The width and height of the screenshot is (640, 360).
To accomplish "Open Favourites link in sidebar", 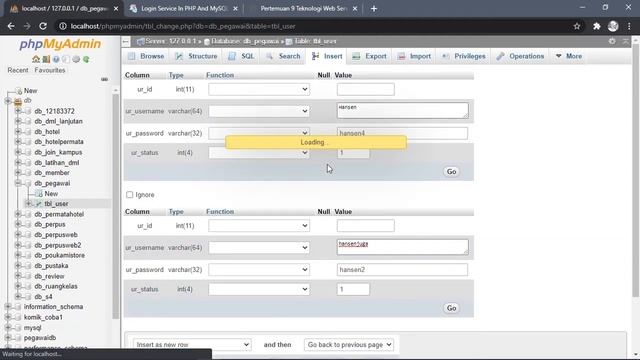I will pyautogui.click(x=50, y=70).
